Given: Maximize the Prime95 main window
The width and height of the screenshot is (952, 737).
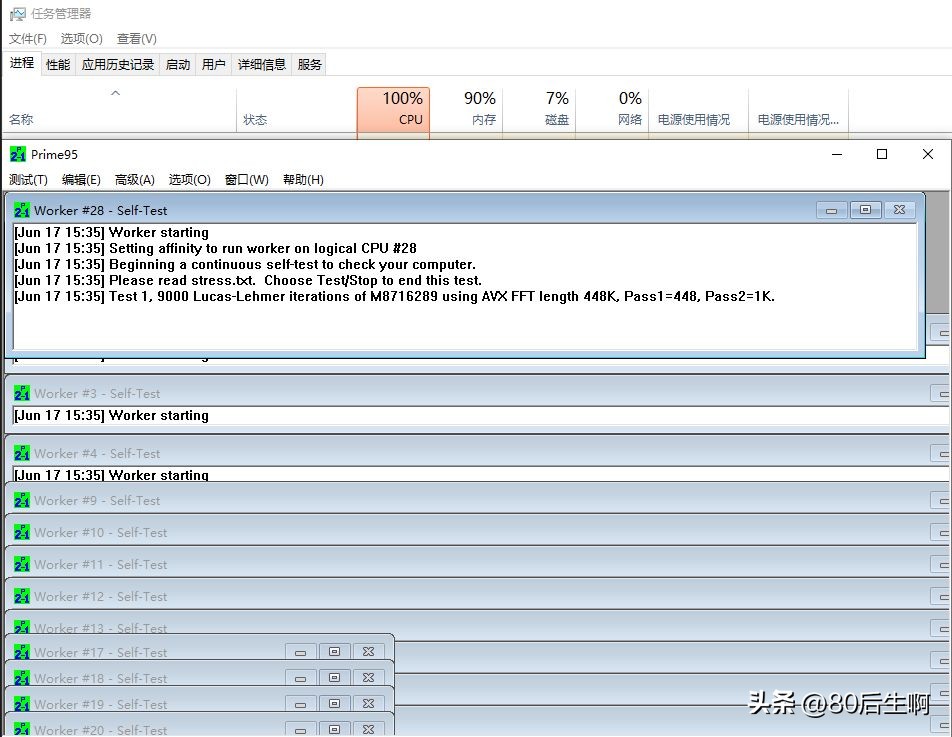Looking at the screenshot, I should [882, 154].
